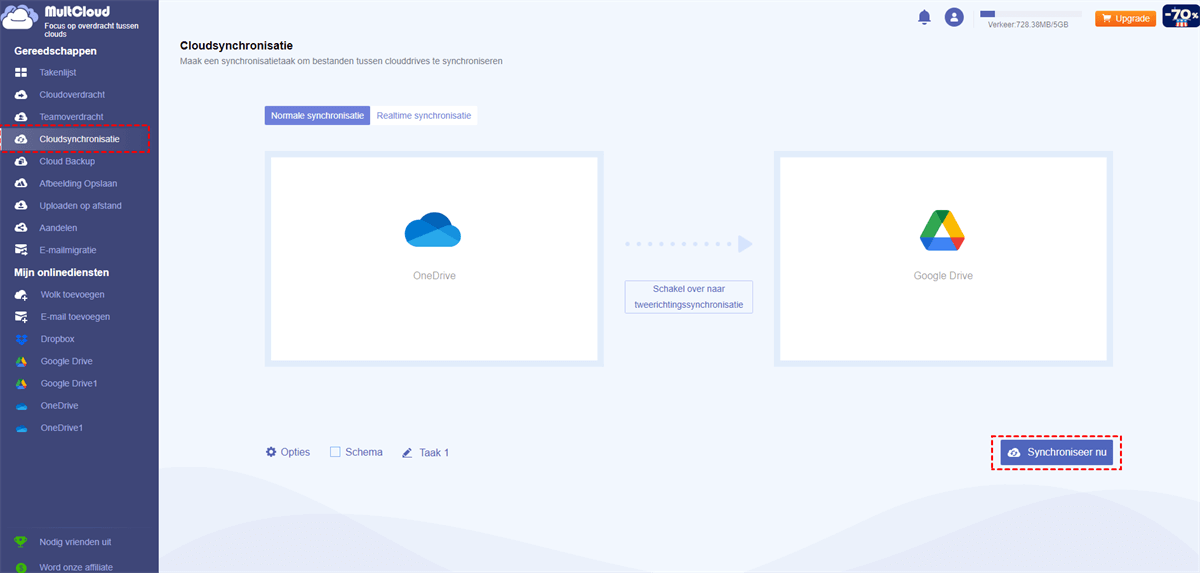The width and height of the screenshot is (1200, 573).
Task: Click the traffic usage progress bar
Action: point(1030,14)
